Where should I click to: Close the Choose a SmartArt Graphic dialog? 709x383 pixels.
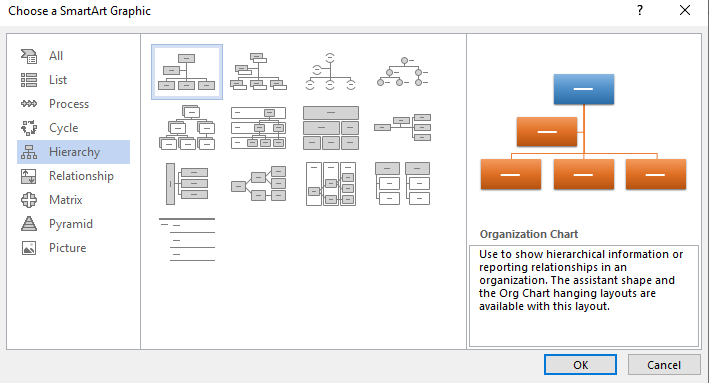point(685,10)
